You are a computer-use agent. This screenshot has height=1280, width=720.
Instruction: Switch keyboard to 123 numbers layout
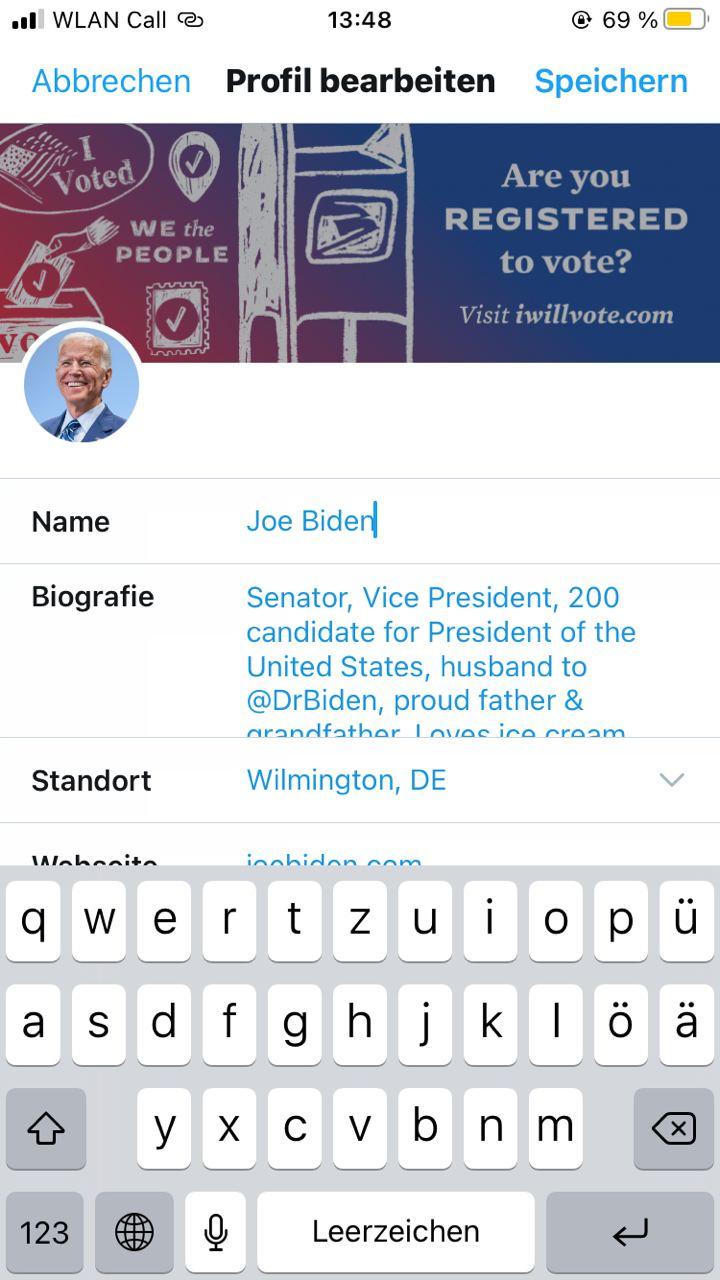click(x=45, y=1232)
